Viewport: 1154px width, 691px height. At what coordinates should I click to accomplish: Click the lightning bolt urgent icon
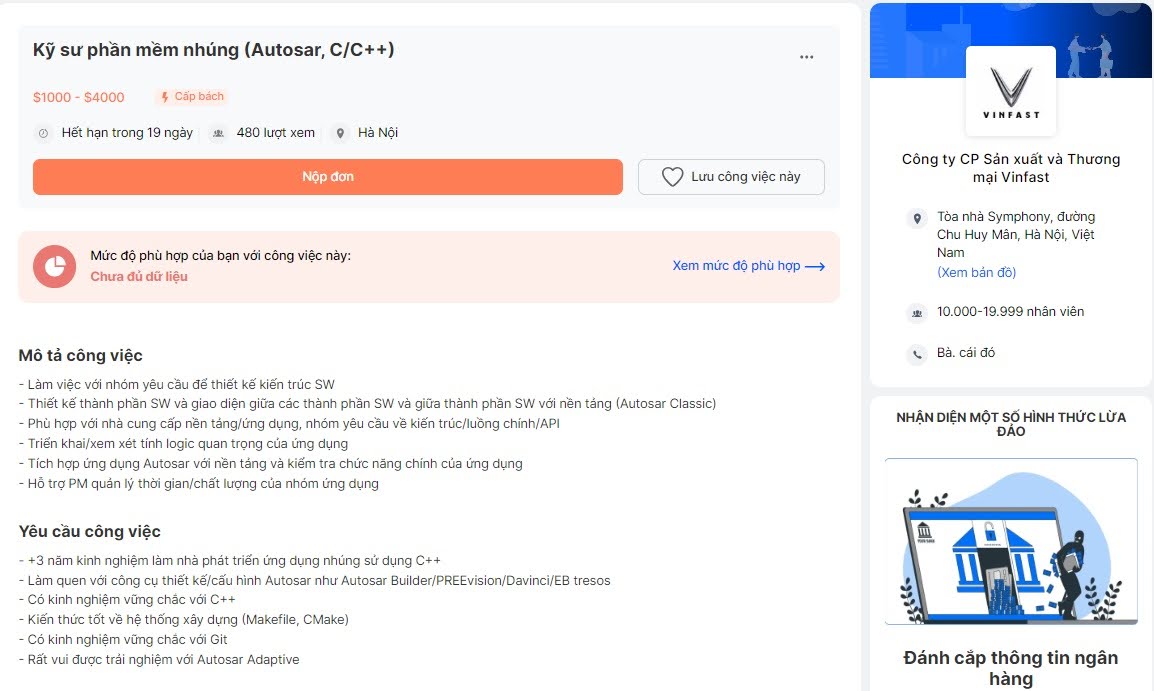click(x=164, y=97)
